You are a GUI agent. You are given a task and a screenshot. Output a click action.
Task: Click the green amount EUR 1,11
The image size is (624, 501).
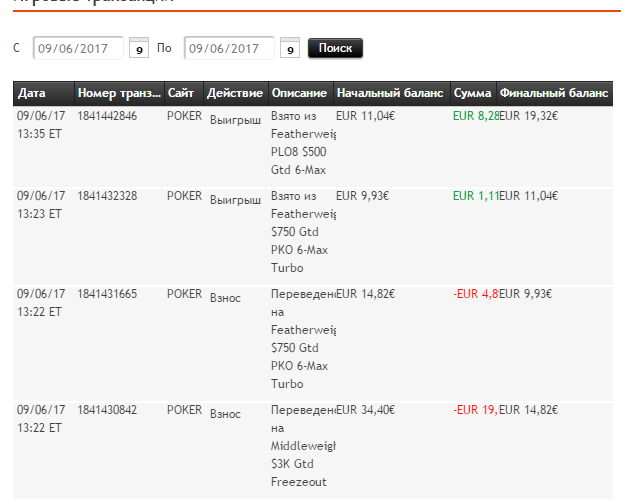pyautogui.click(x=476, y=196)
